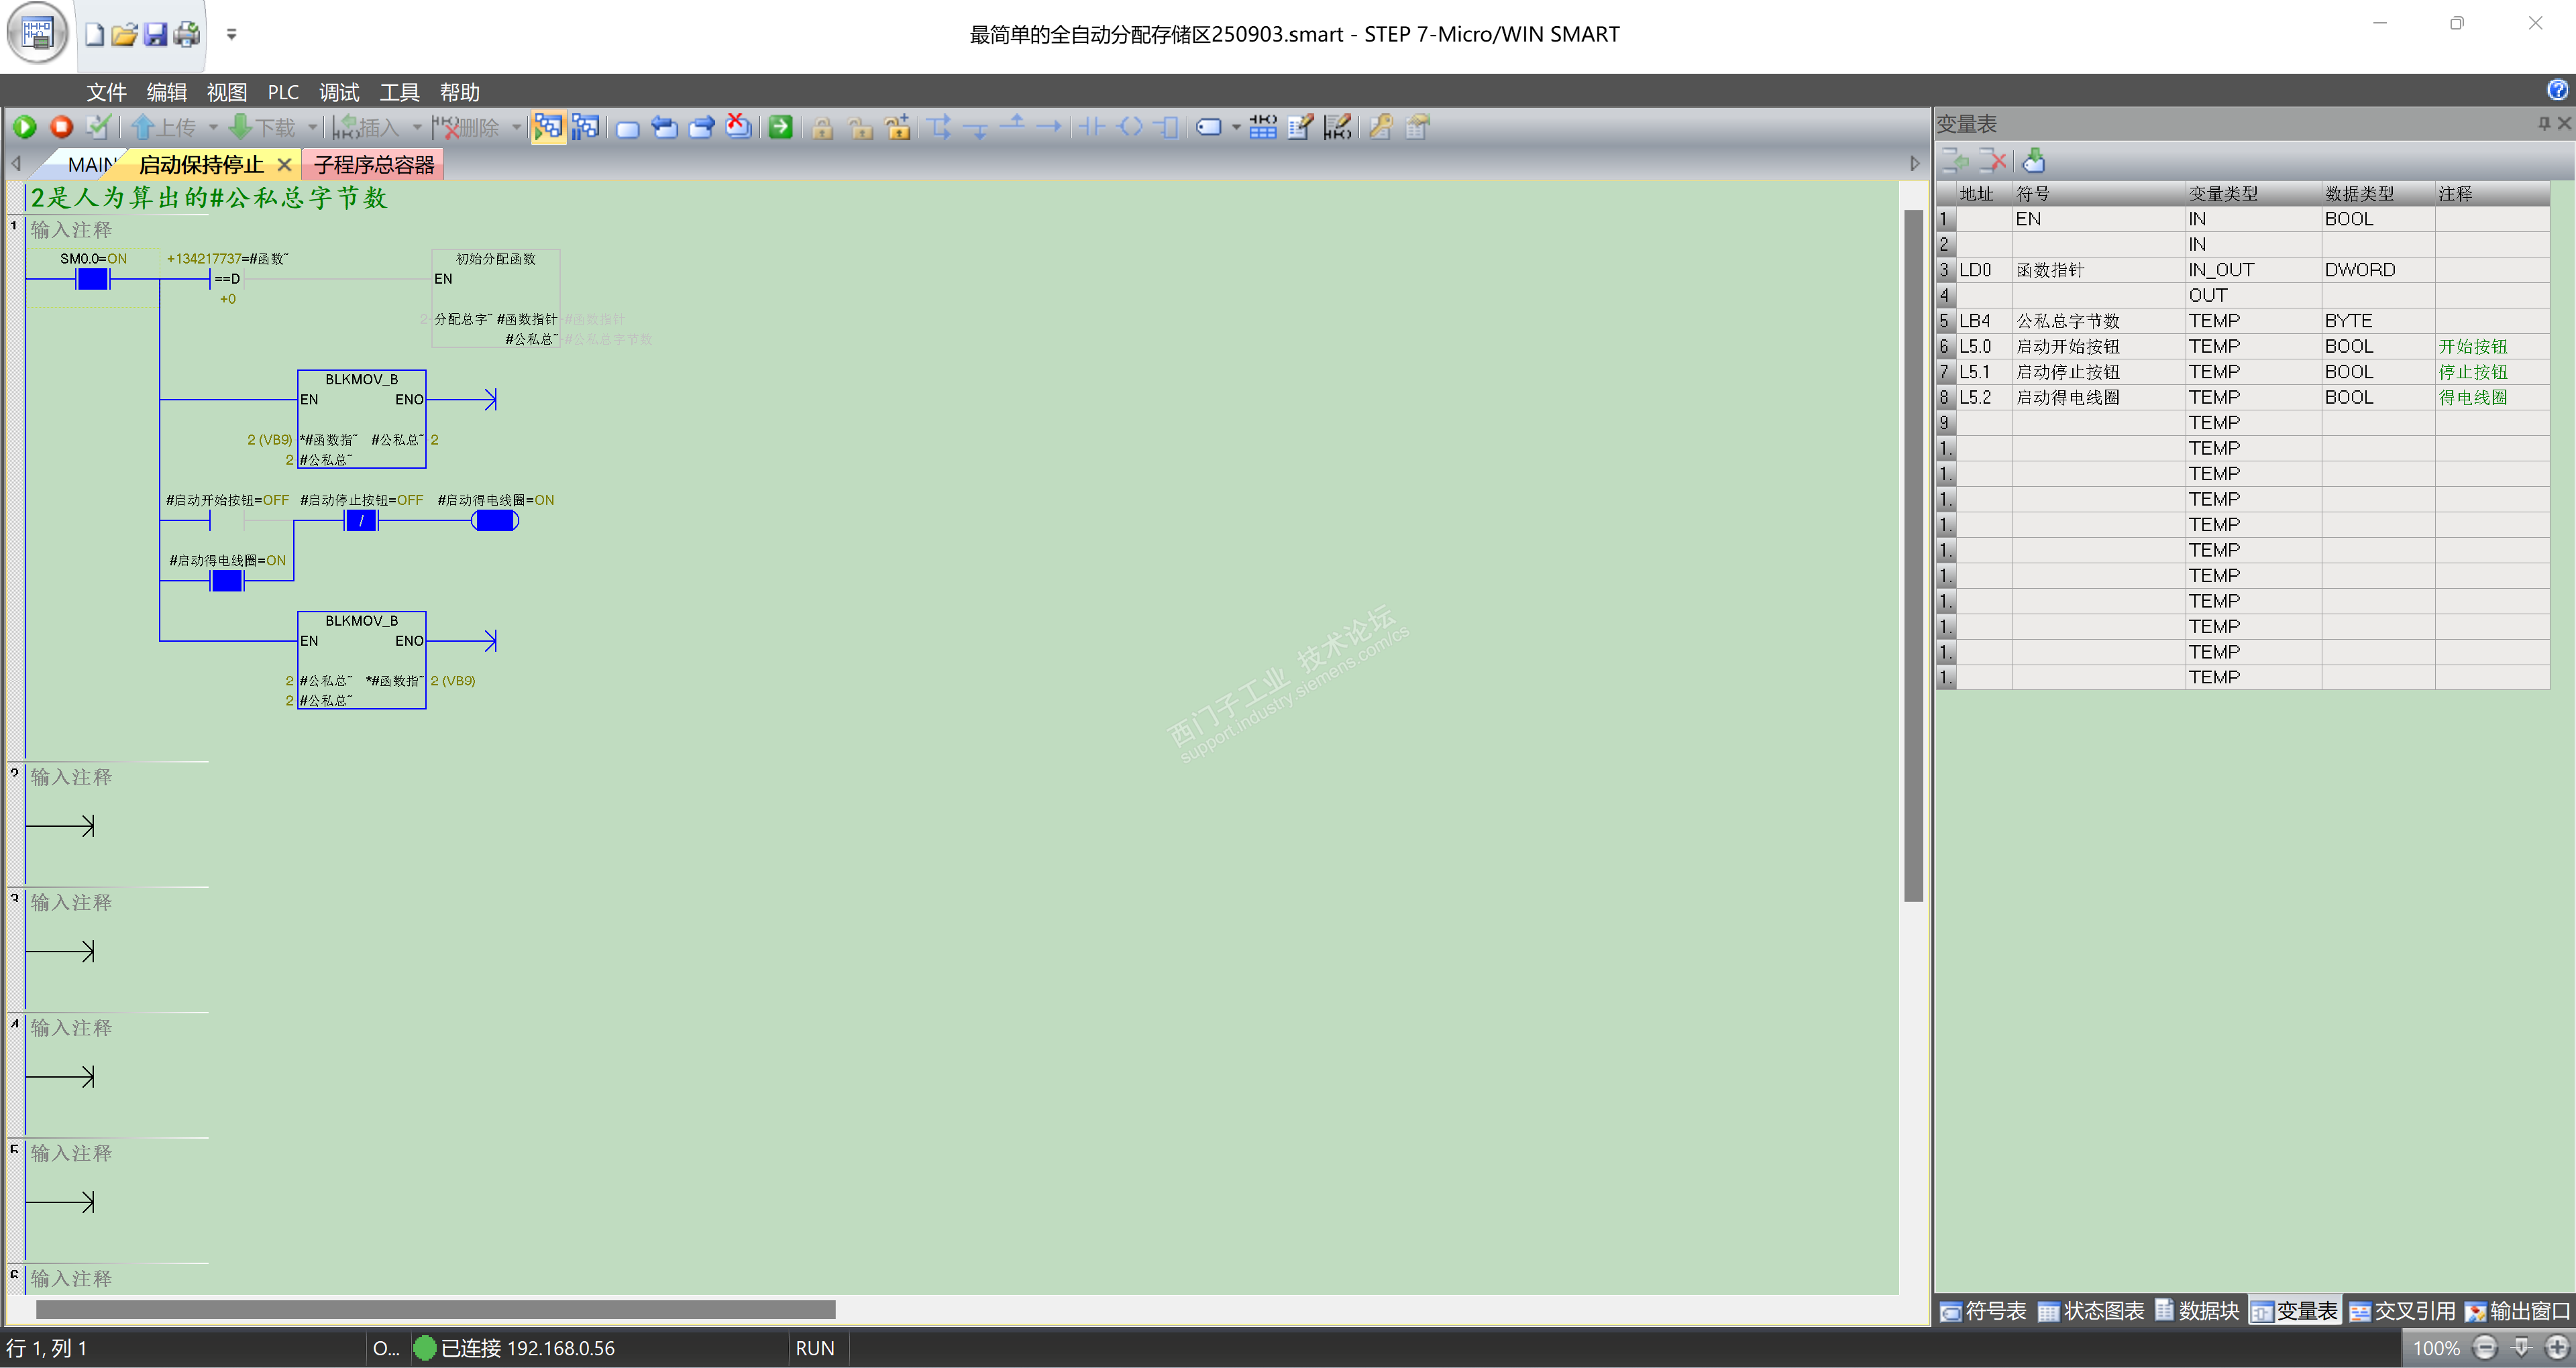This screenshot has height=1368, width=2576.
Task: Click the compile checkmark icon
Action: tap(98, 127)
